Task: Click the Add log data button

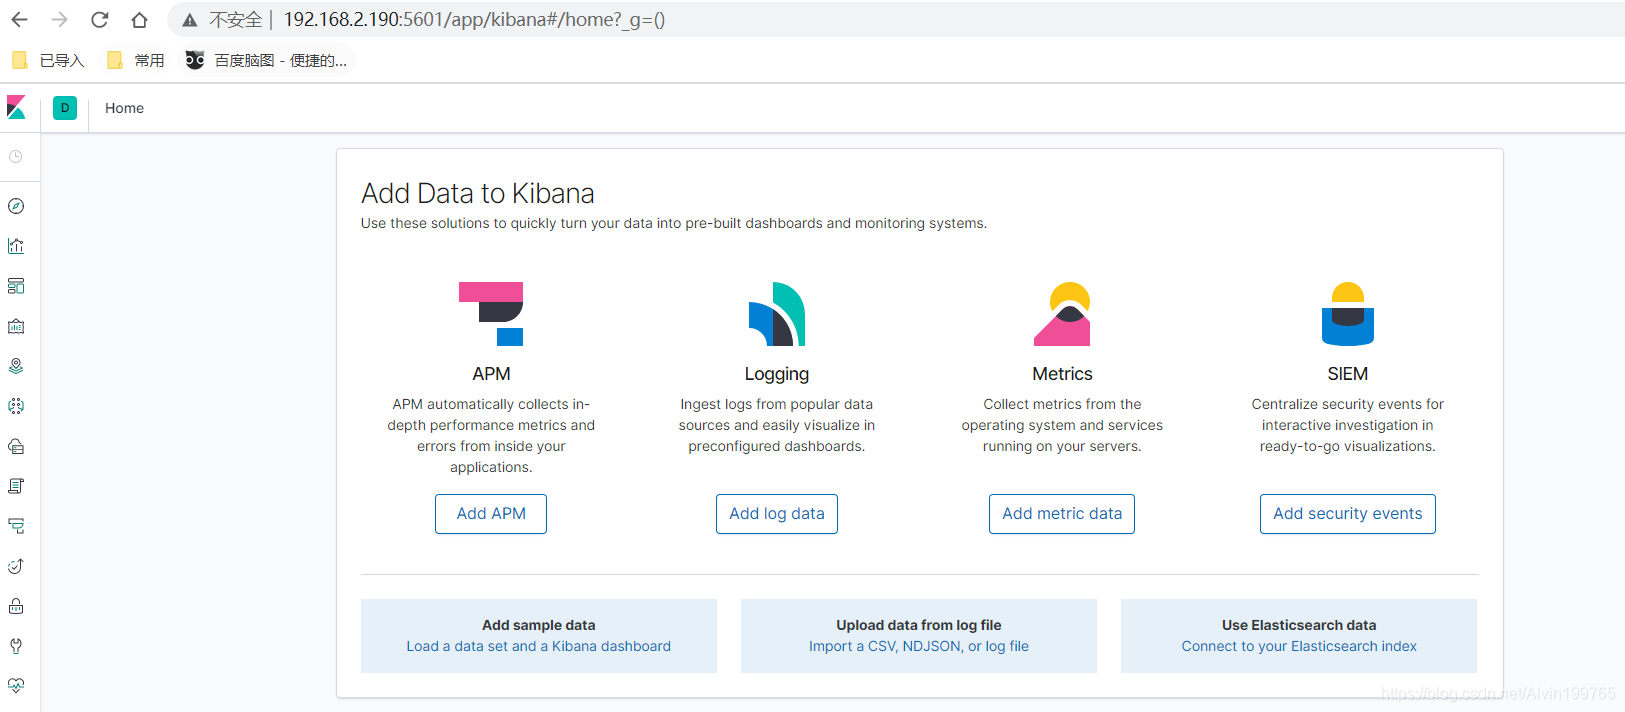Action: (777, 514)
